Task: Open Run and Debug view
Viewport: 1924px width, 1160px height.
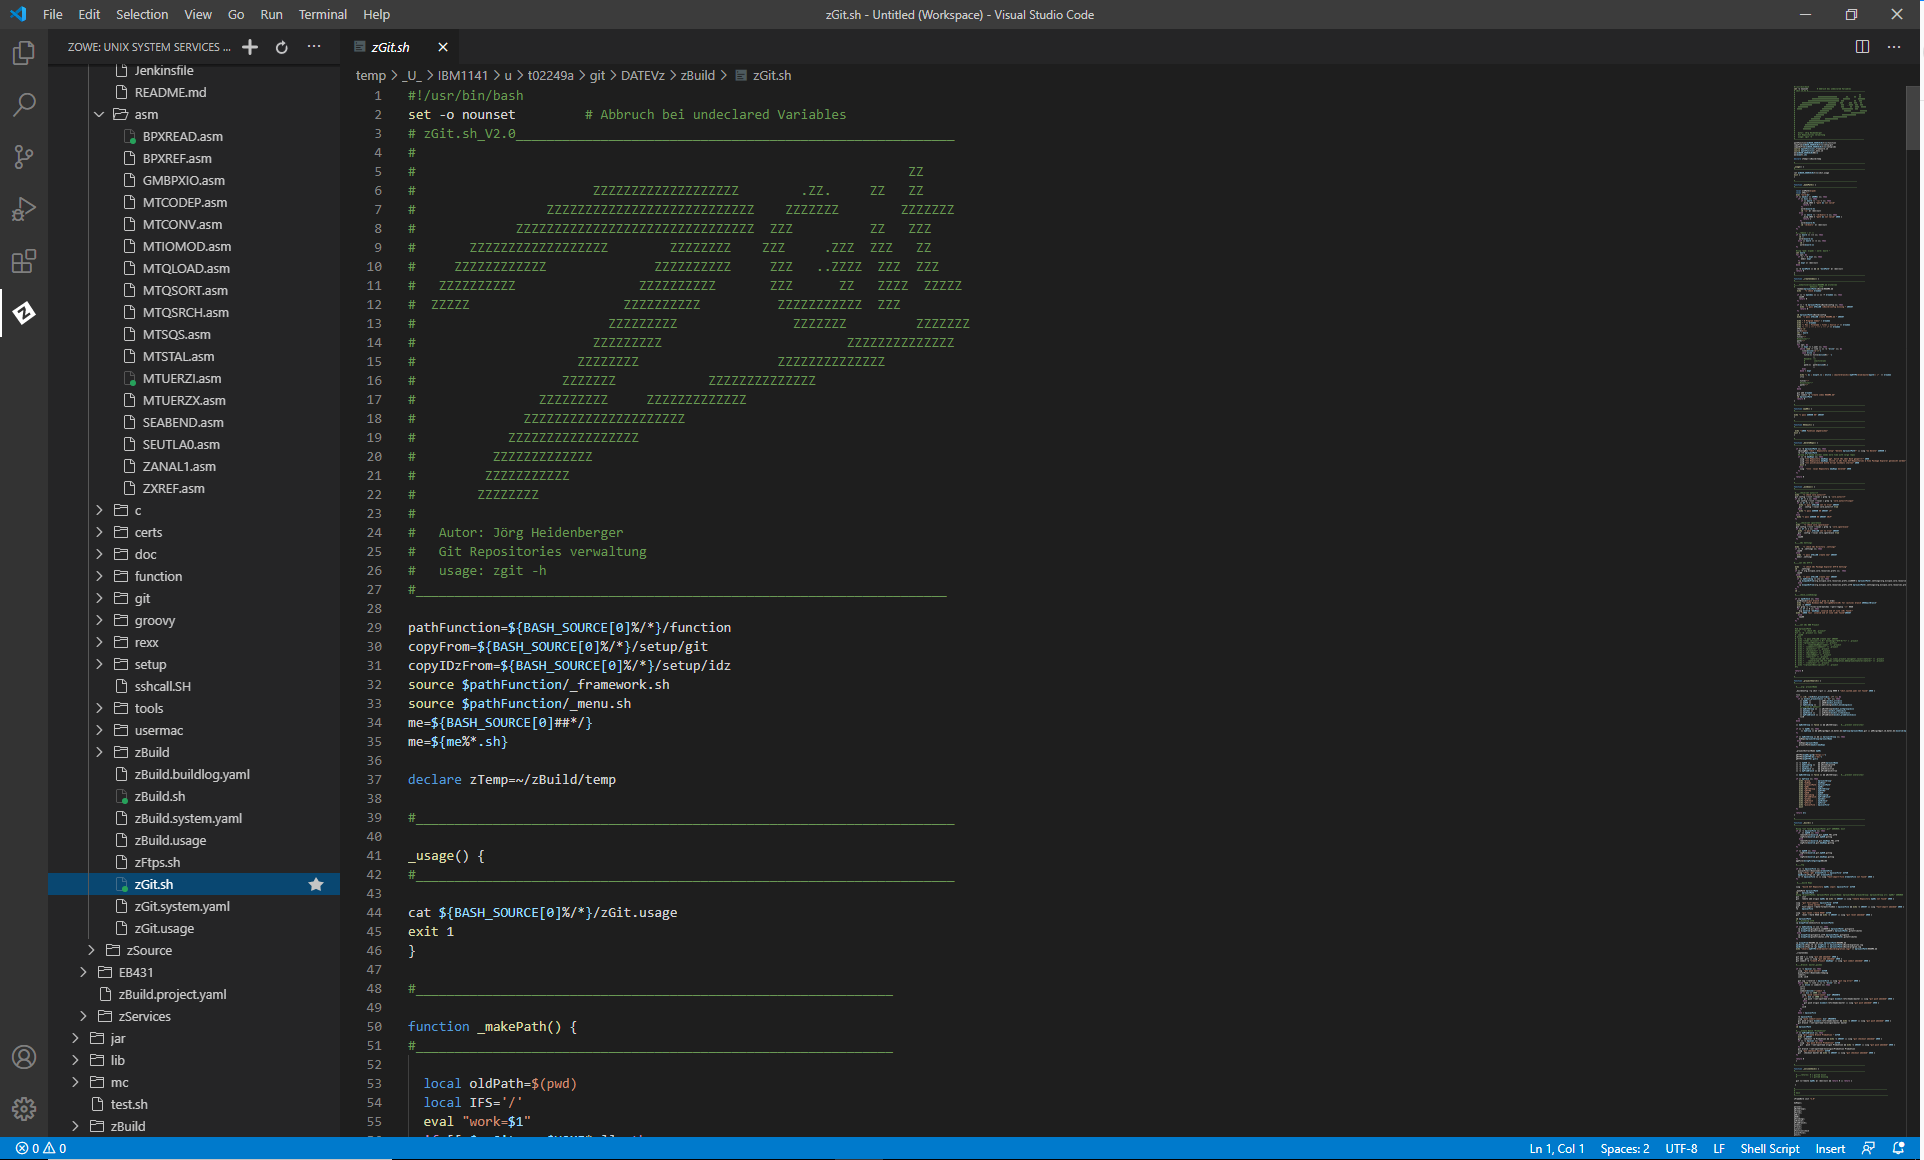Action: click(24, 209)
